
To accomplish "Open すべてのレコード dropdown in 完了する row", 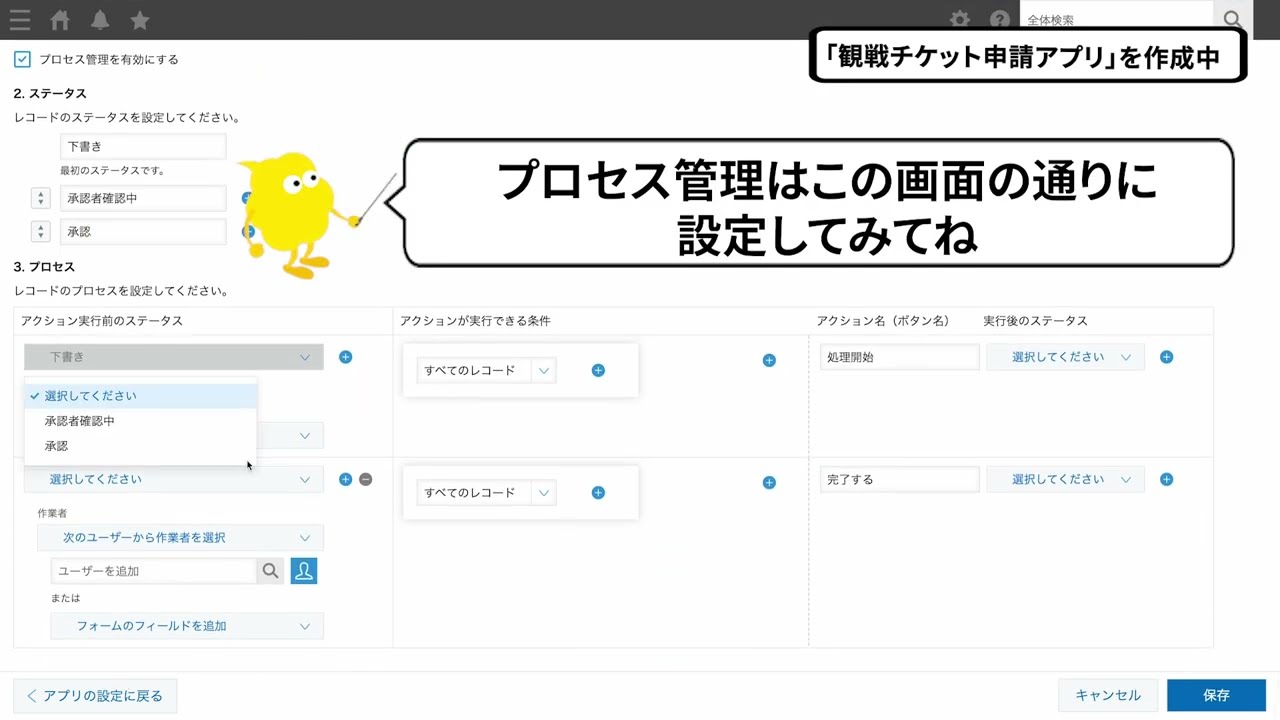I will 486,492.
